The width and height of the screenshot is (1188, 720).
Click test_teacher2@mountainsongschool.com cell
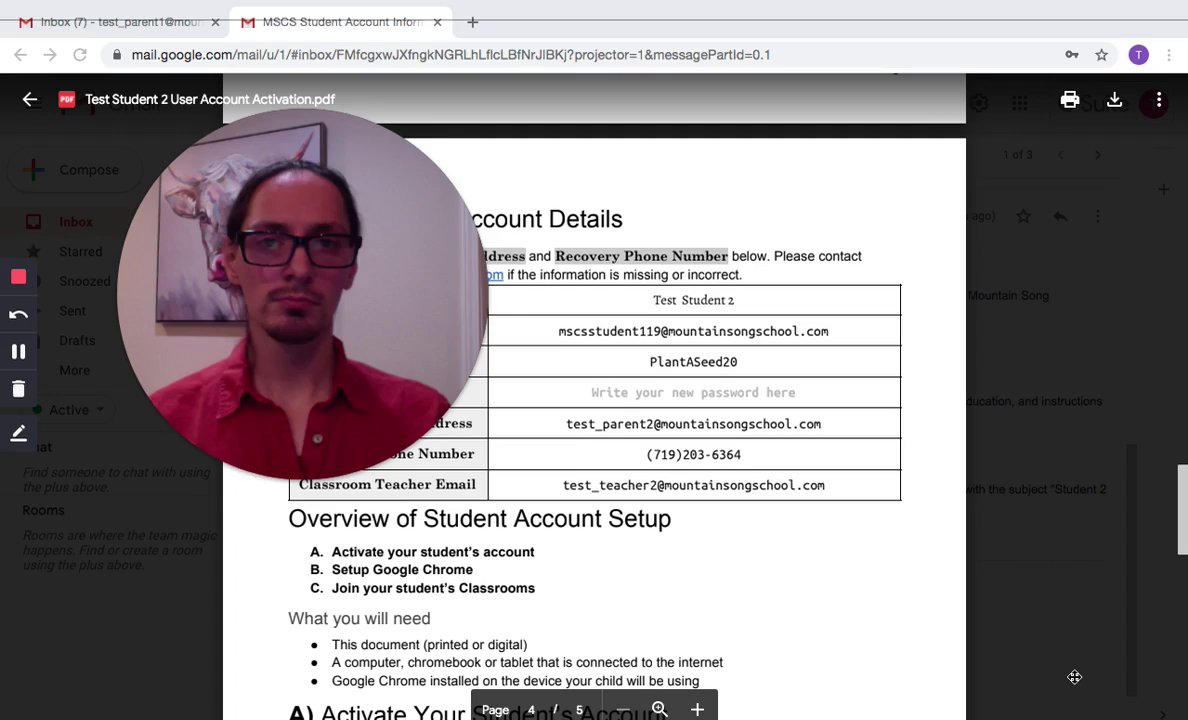(x=693, y=485)
